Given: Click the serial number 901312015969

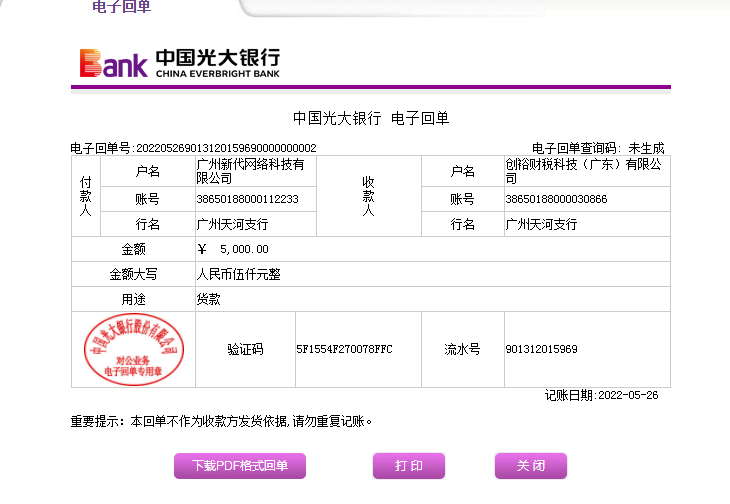Looking at the screenshot, I should click(541, 349).
